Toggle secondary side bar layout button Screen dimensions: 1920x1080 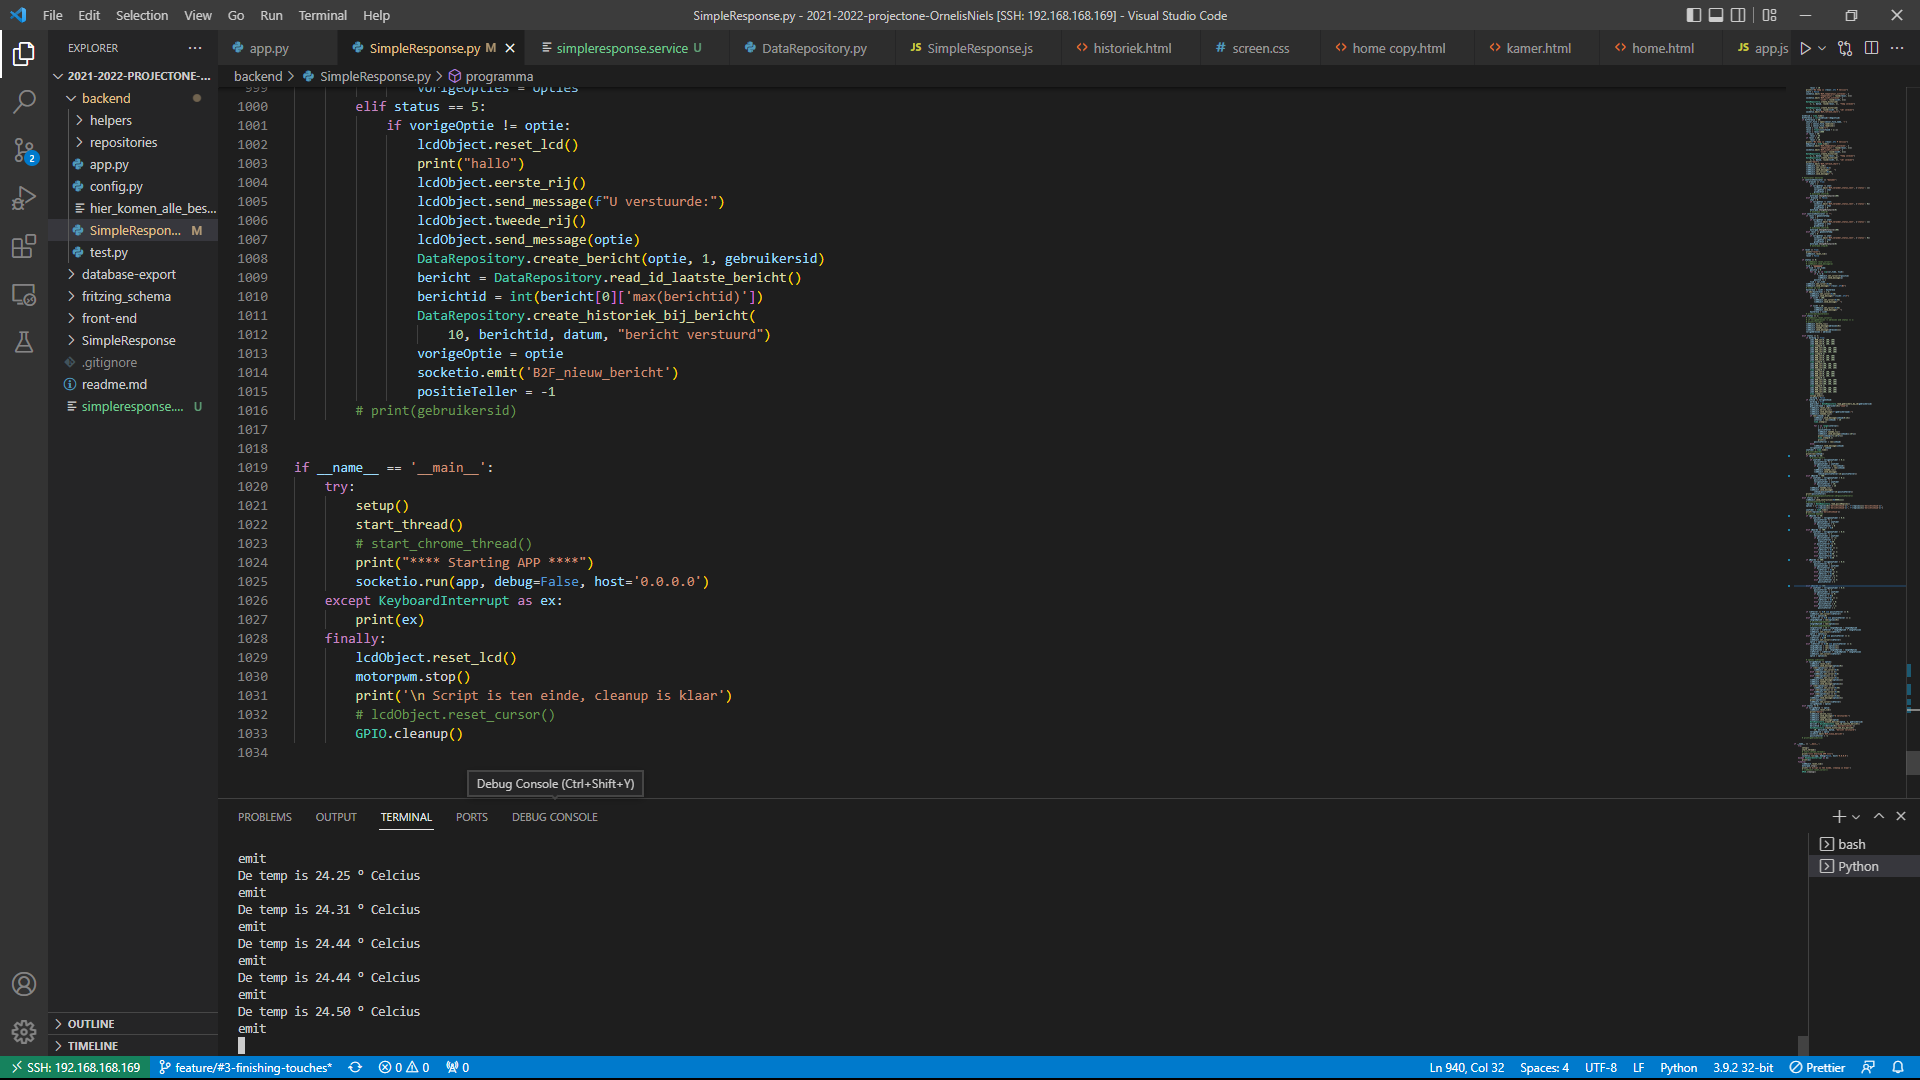click(1738, 15)
